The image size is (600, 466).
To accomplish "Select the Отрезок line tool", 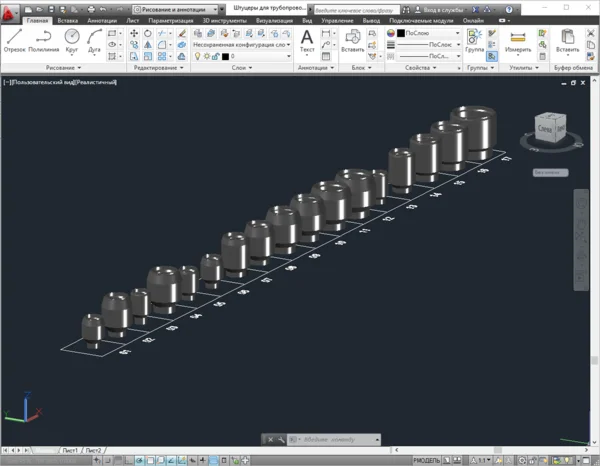I will click(15, 41).
